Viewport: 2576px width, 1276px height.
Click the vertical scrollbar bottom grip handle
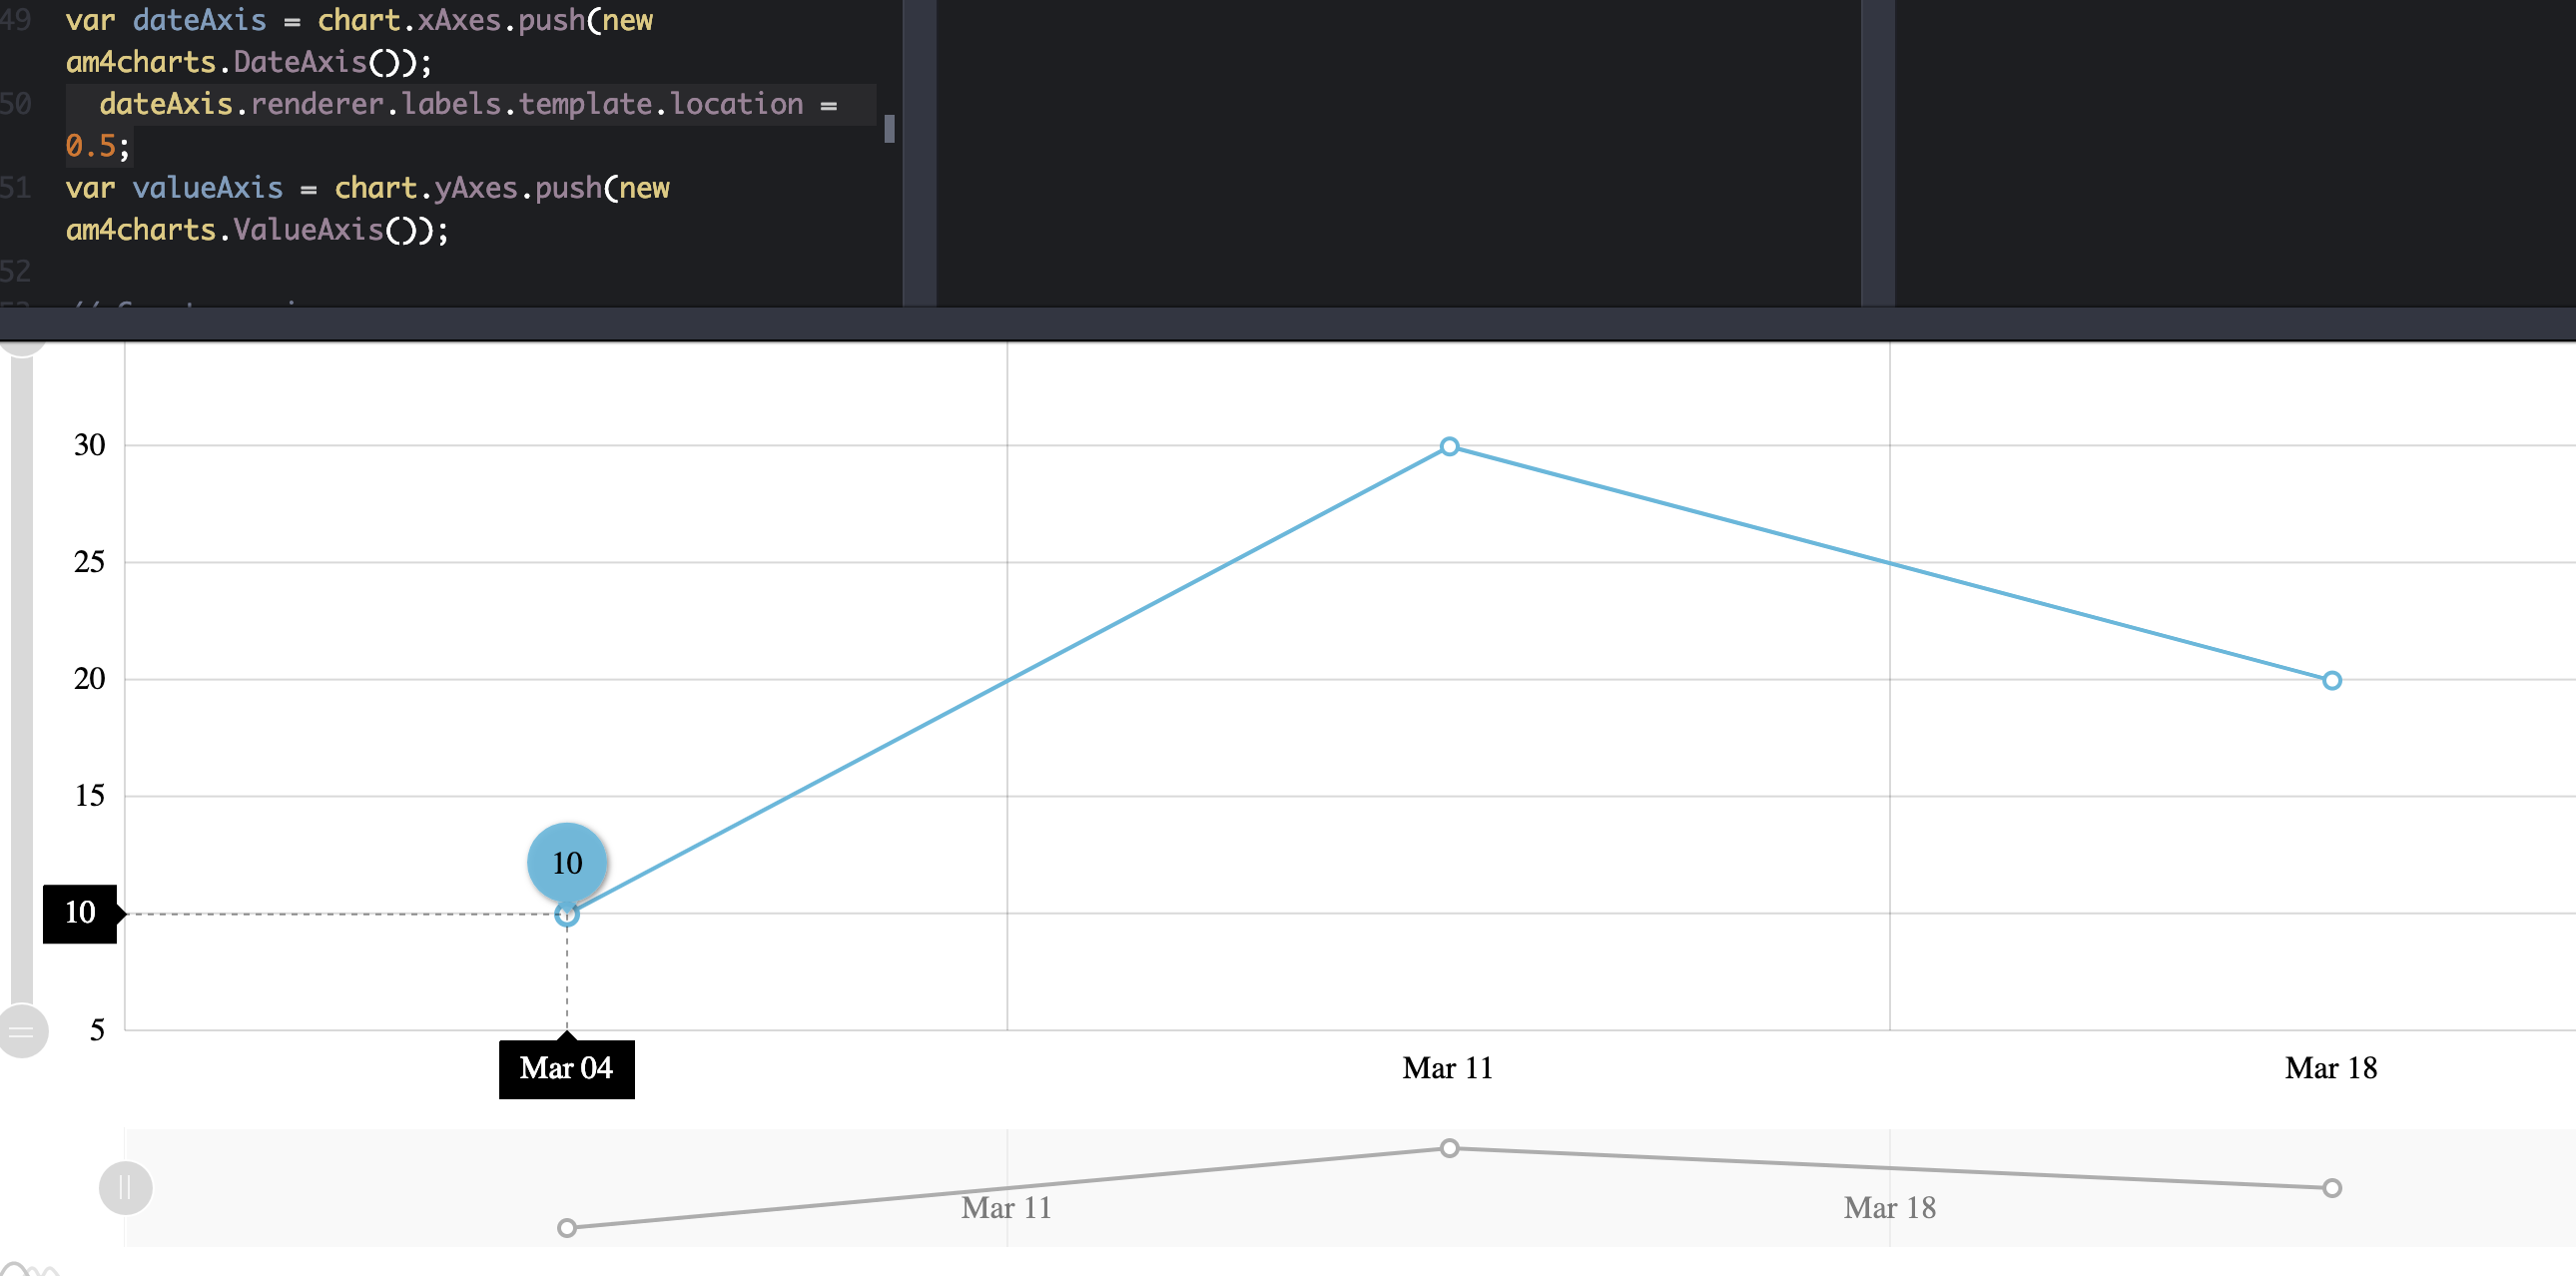[x=22, y=1030]
